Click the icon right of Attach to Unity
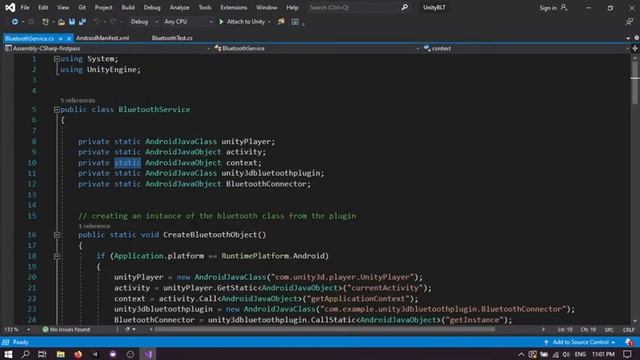The image size is (640, 360). coord(281,22)
